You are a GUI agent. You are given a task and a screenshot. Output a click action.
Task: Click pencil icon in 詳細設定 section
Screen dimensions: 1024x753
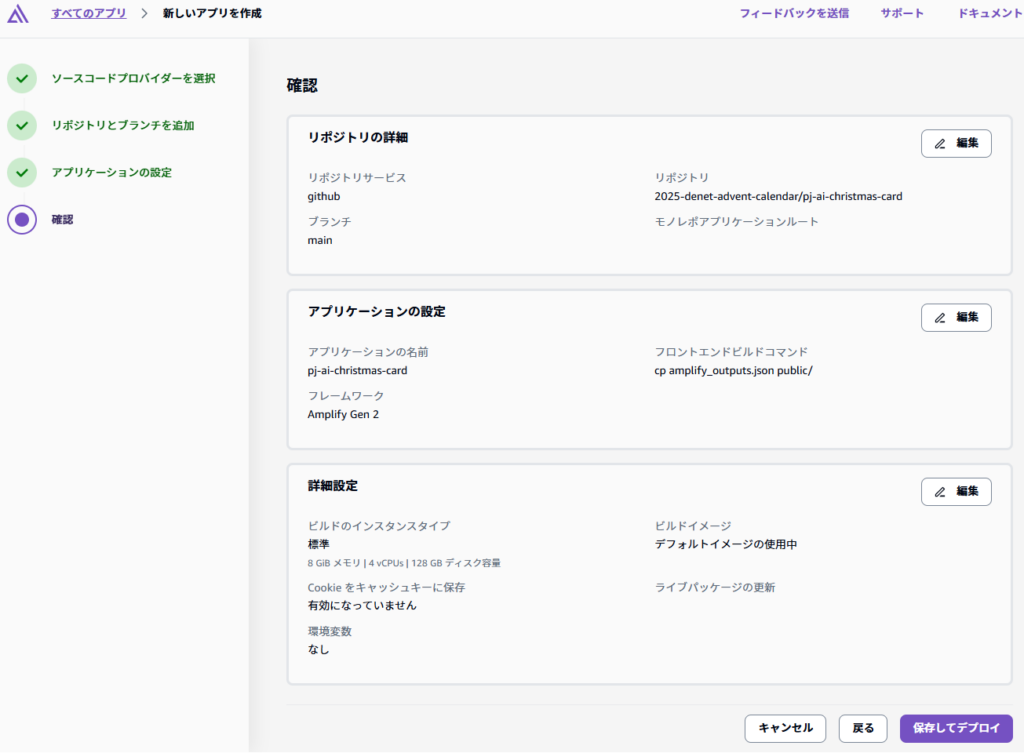(940, 491)
